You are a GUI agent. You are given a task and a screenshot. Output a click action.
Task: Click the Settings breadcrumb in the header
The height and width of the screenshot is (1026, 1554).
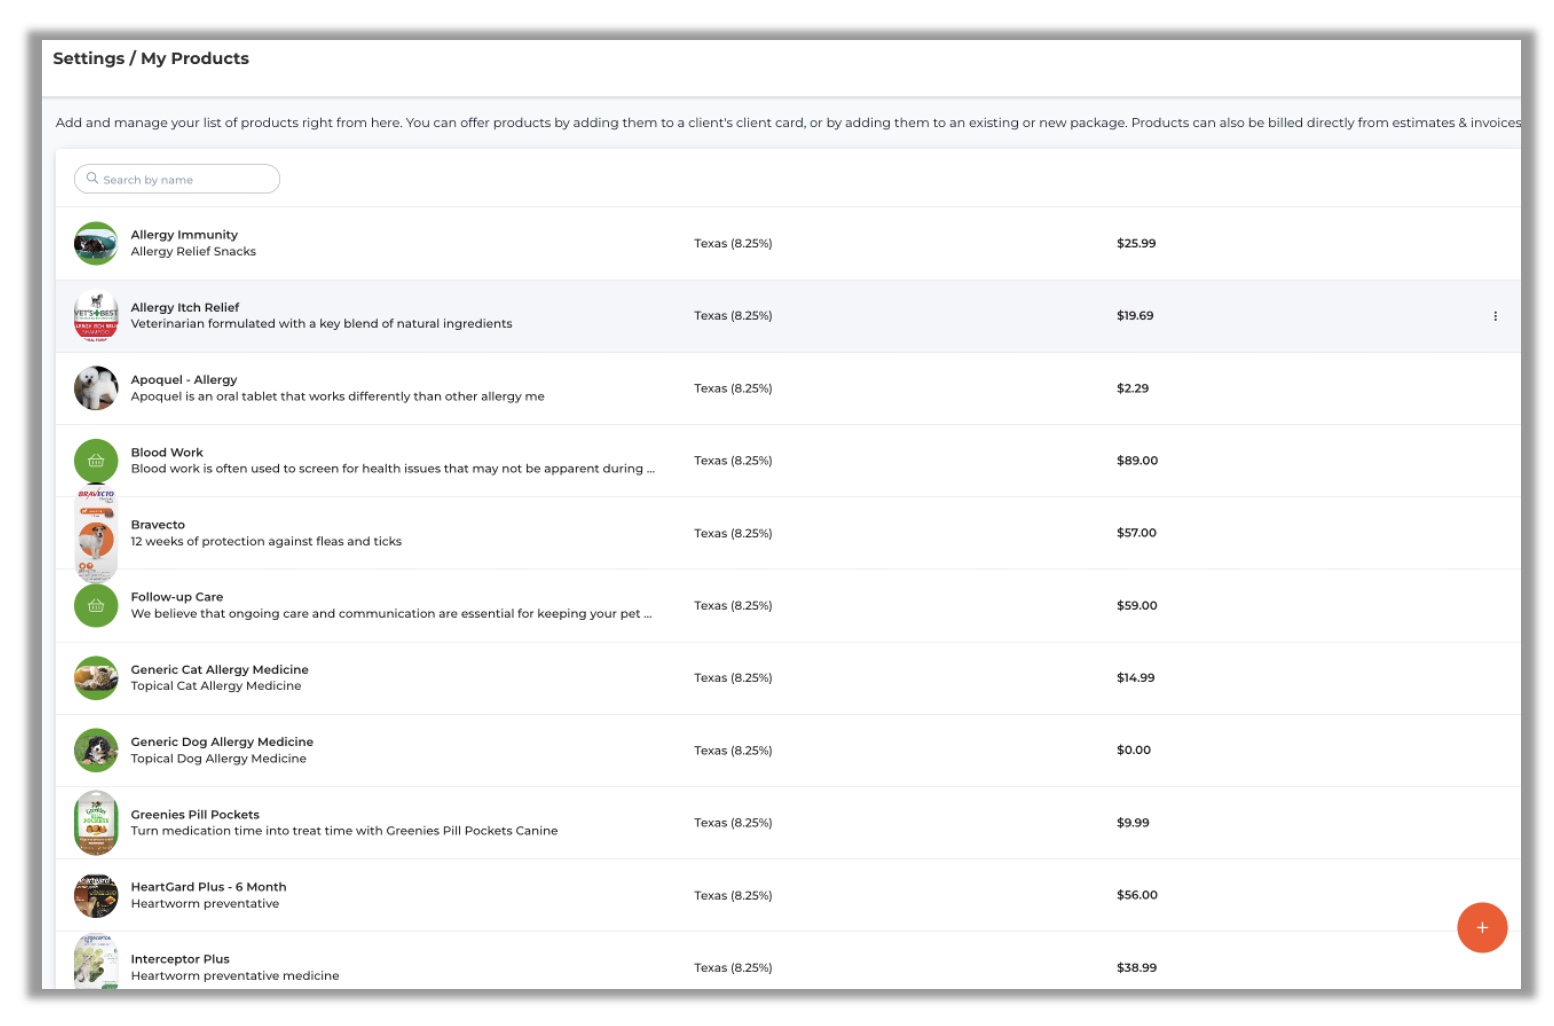pos(88,58)
